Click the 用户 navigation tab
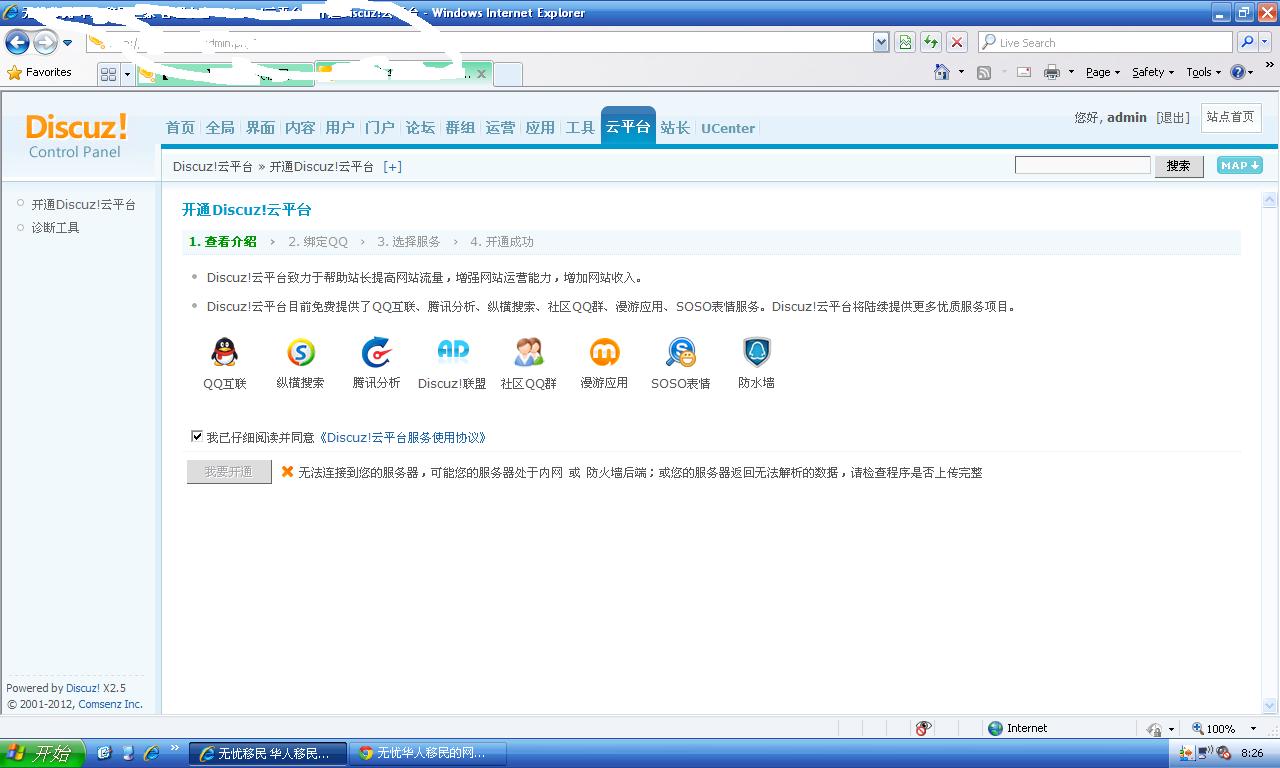This screenshot has width=1280, height=768. tap(340, 127)
